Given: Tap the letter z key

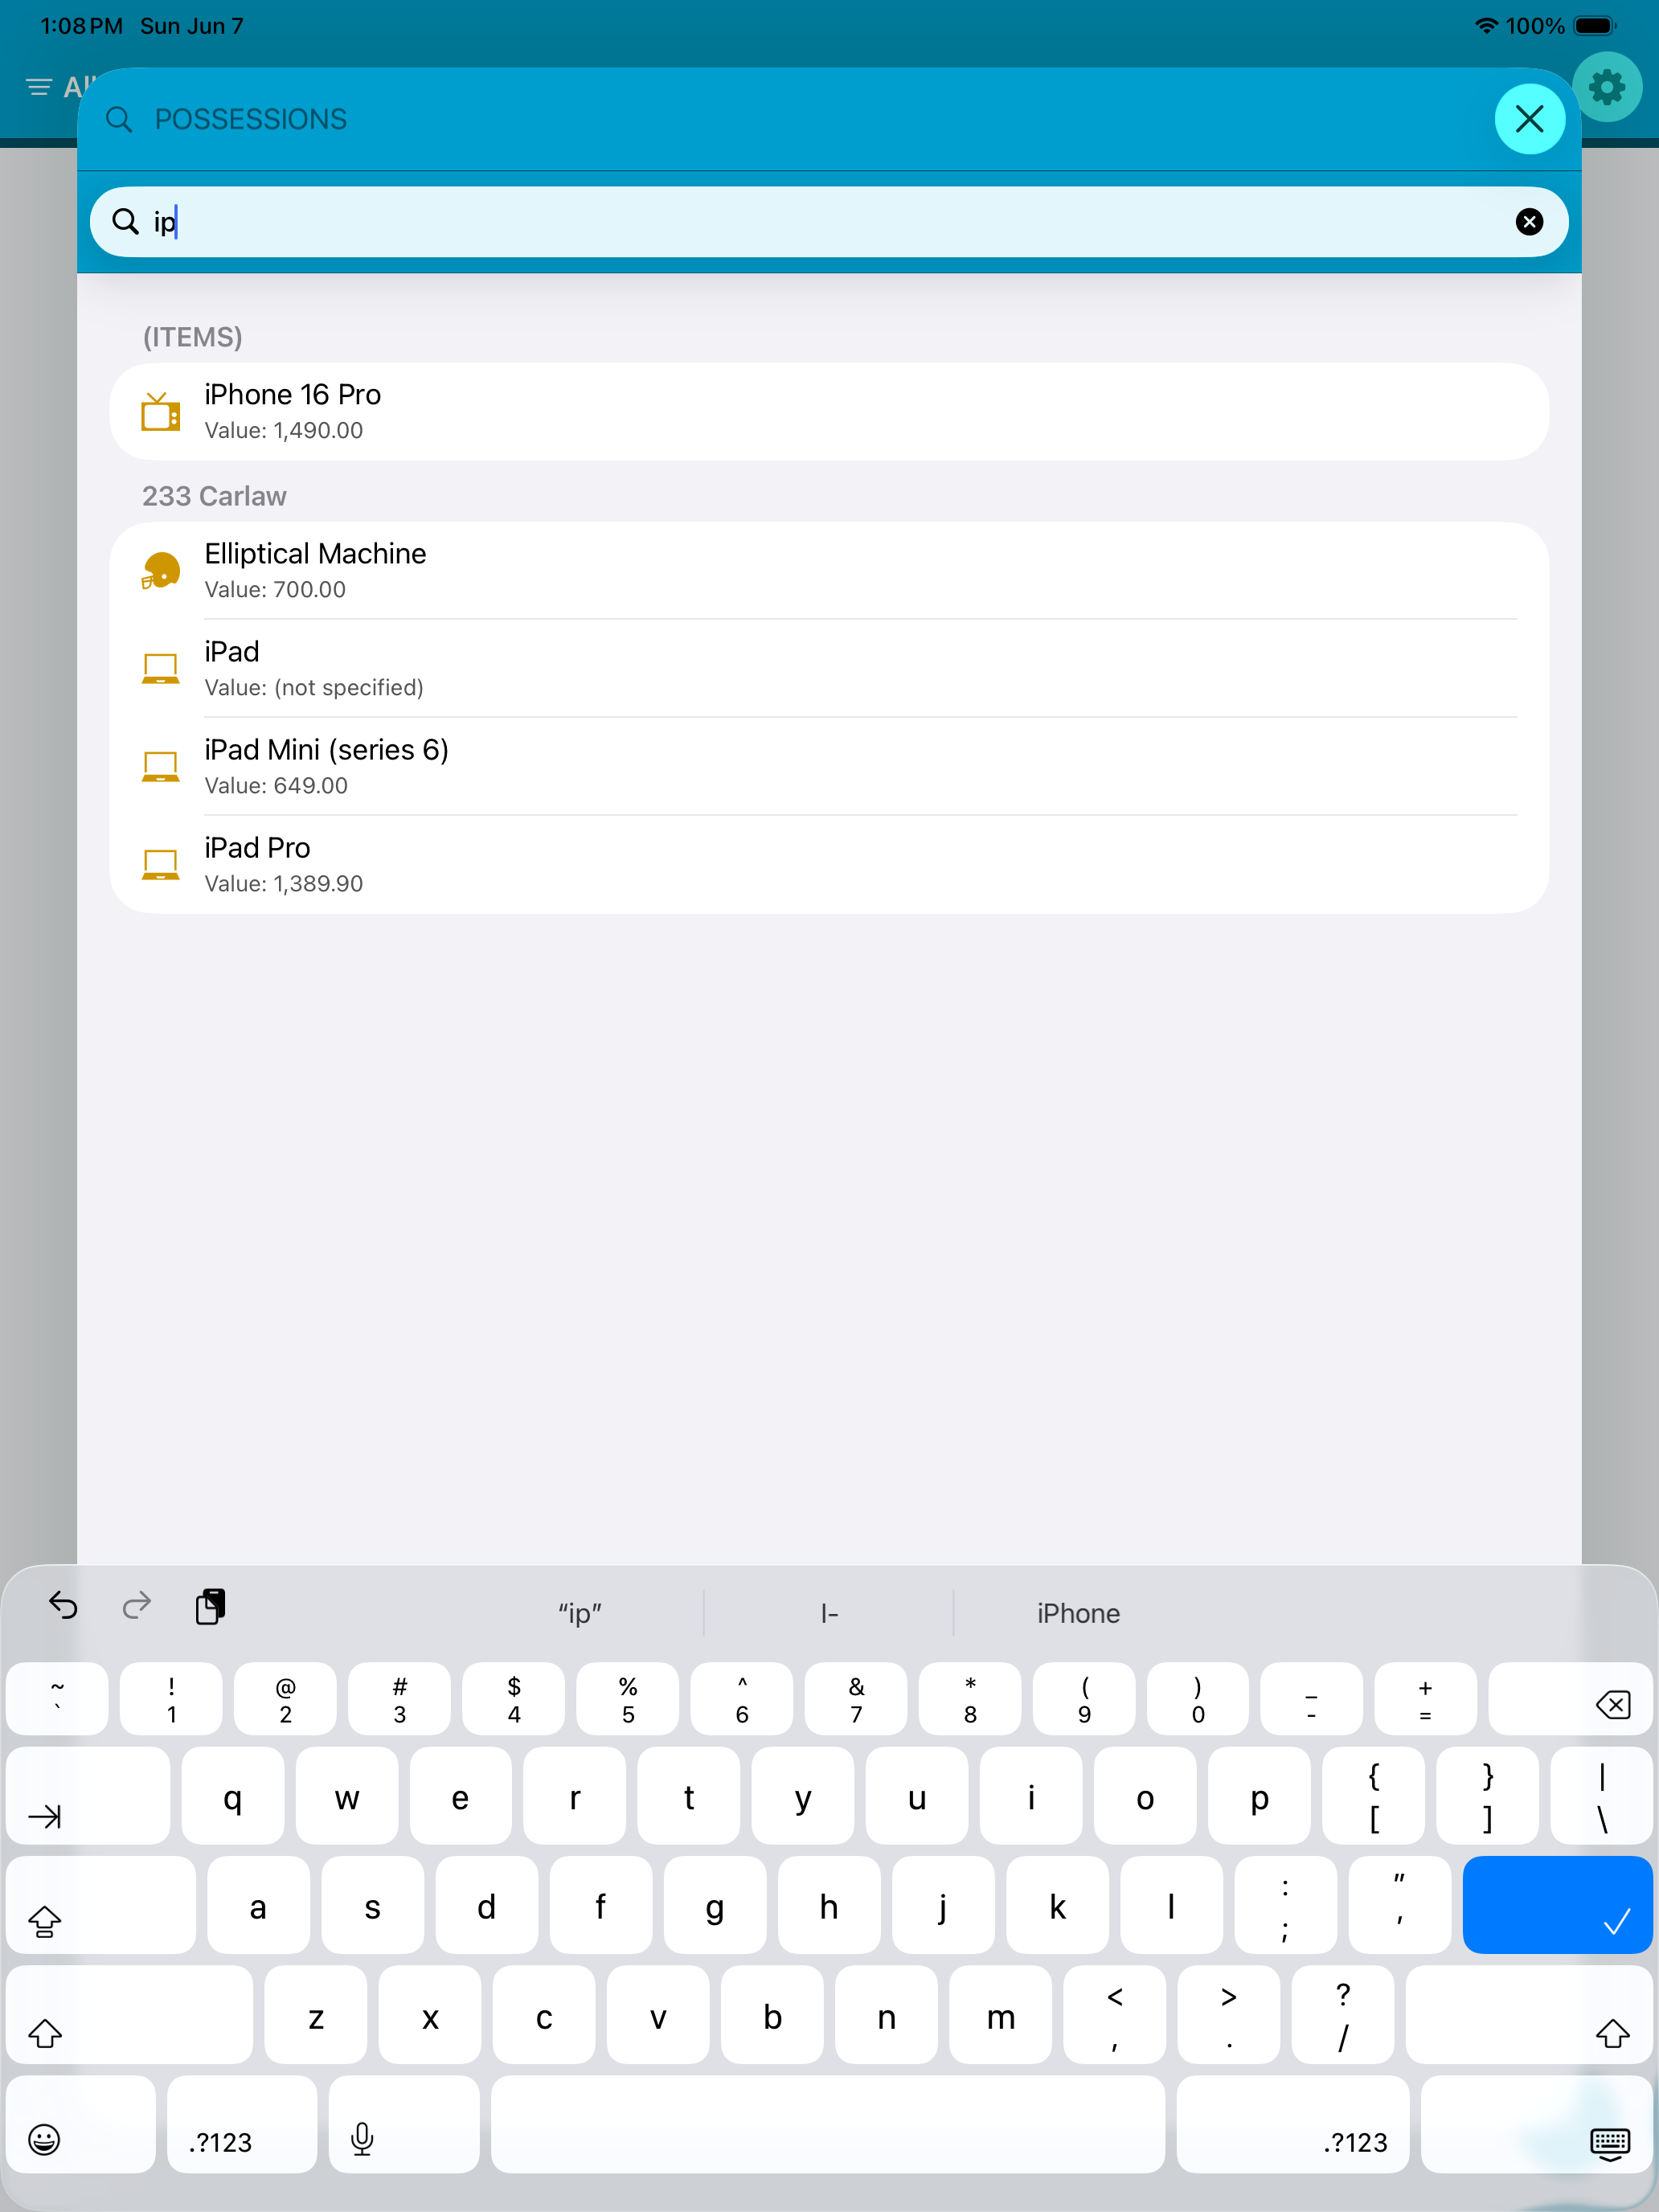Looking at the screenshot, I should [x=315, y=2015].
